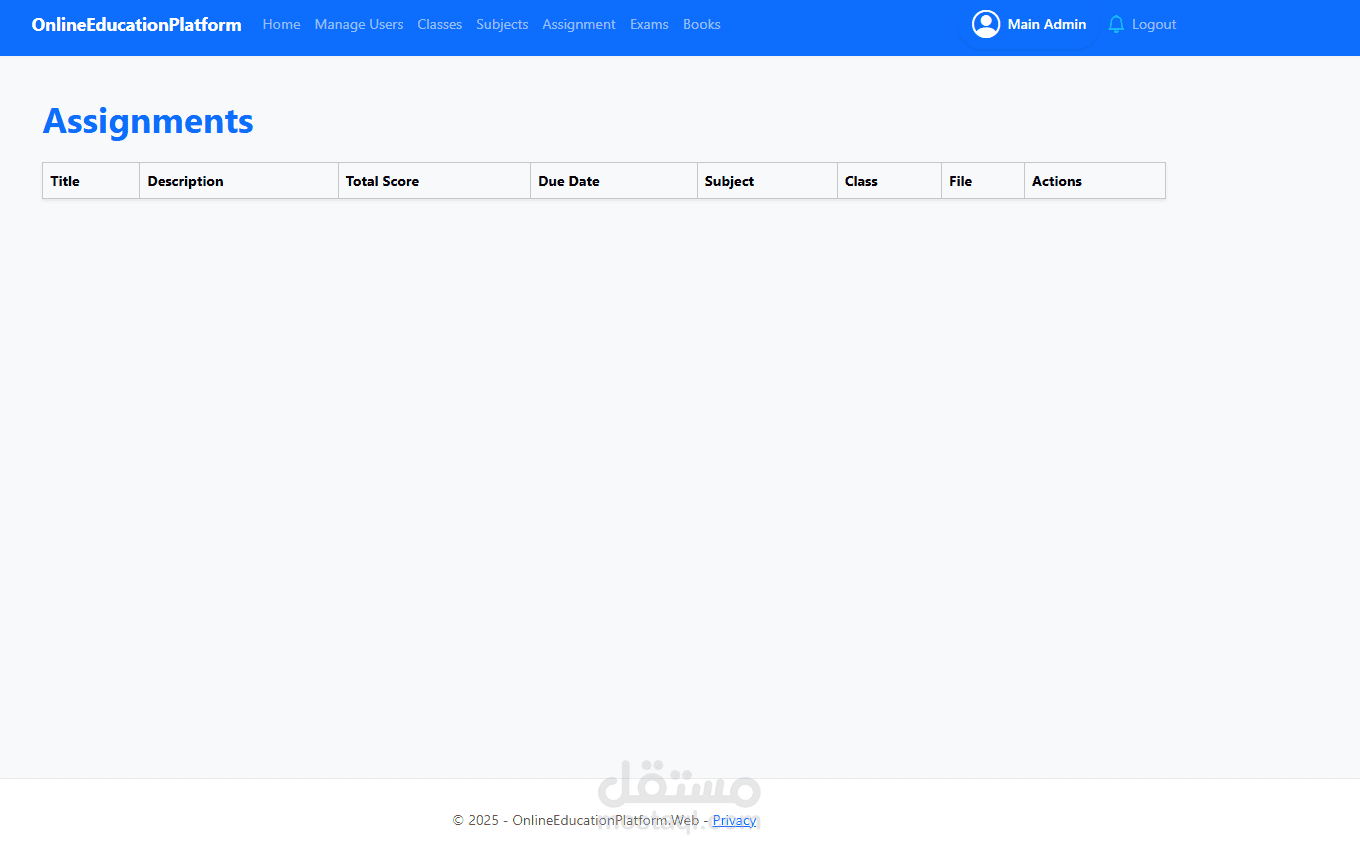Navigate to Classes

point(440,24)
